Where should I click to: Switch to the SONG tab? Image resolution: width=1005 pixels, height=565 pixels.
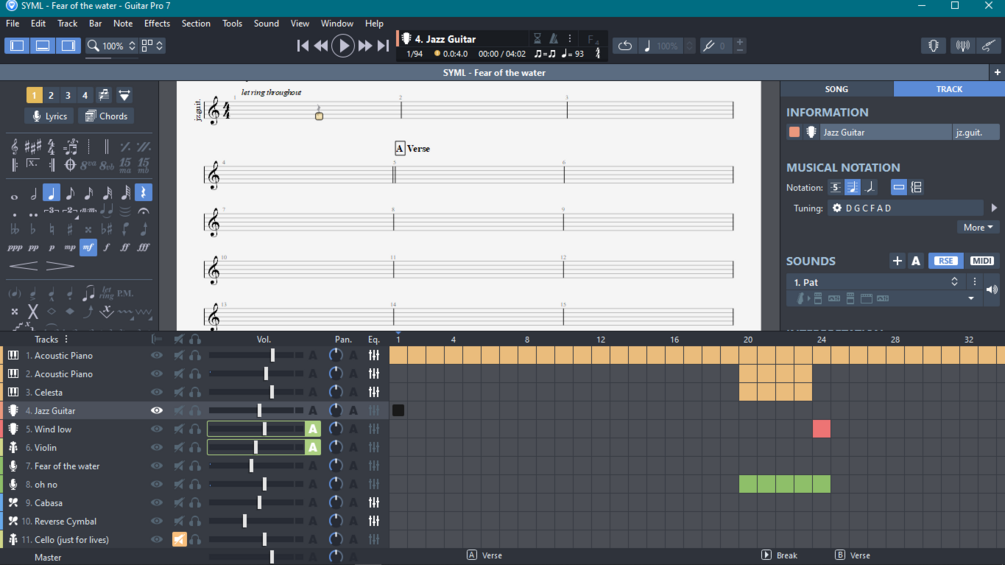[x=836, y=89]
